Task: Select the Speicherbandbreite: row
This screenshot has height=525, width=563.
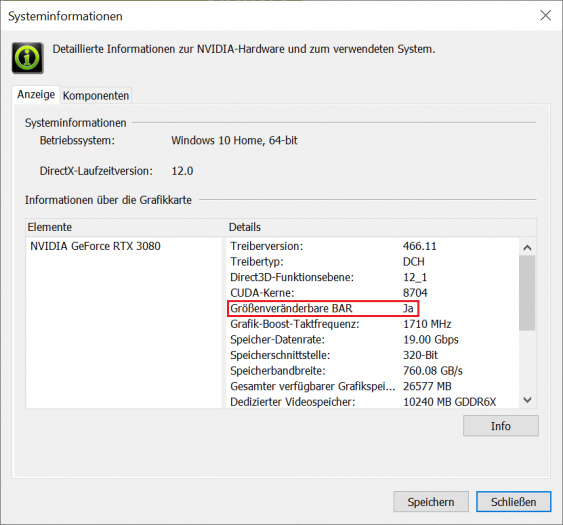Action: tap(373, 371)
